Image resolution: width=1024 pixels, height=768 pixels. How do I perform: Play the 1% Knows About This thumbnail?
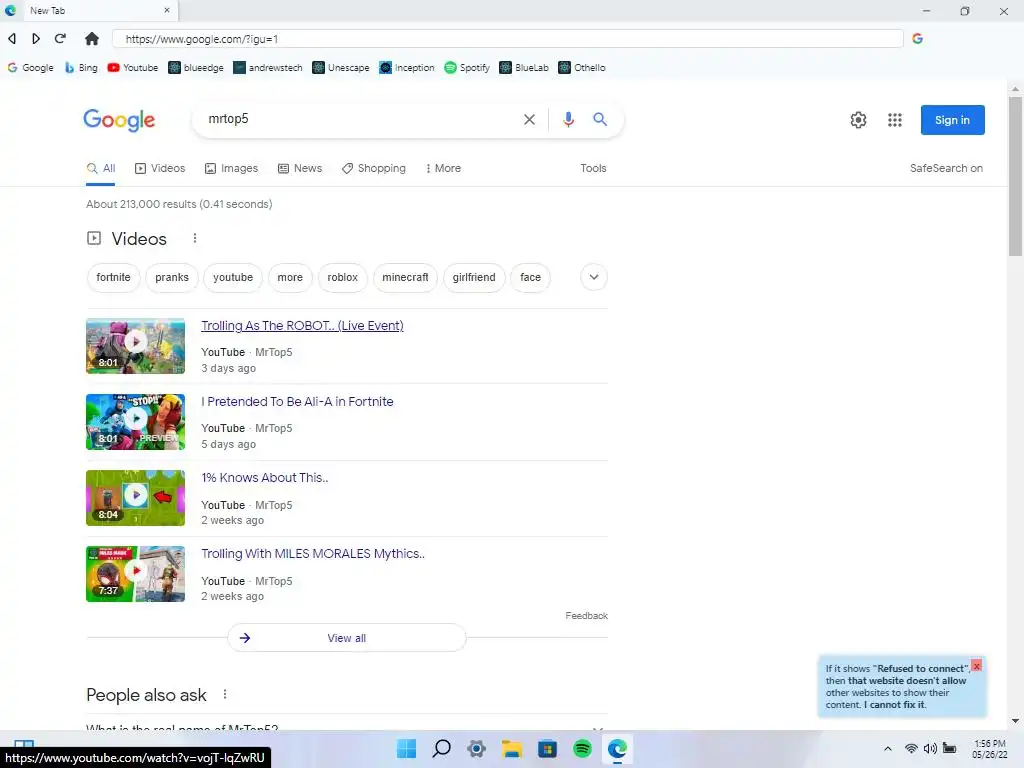[135, 498]
